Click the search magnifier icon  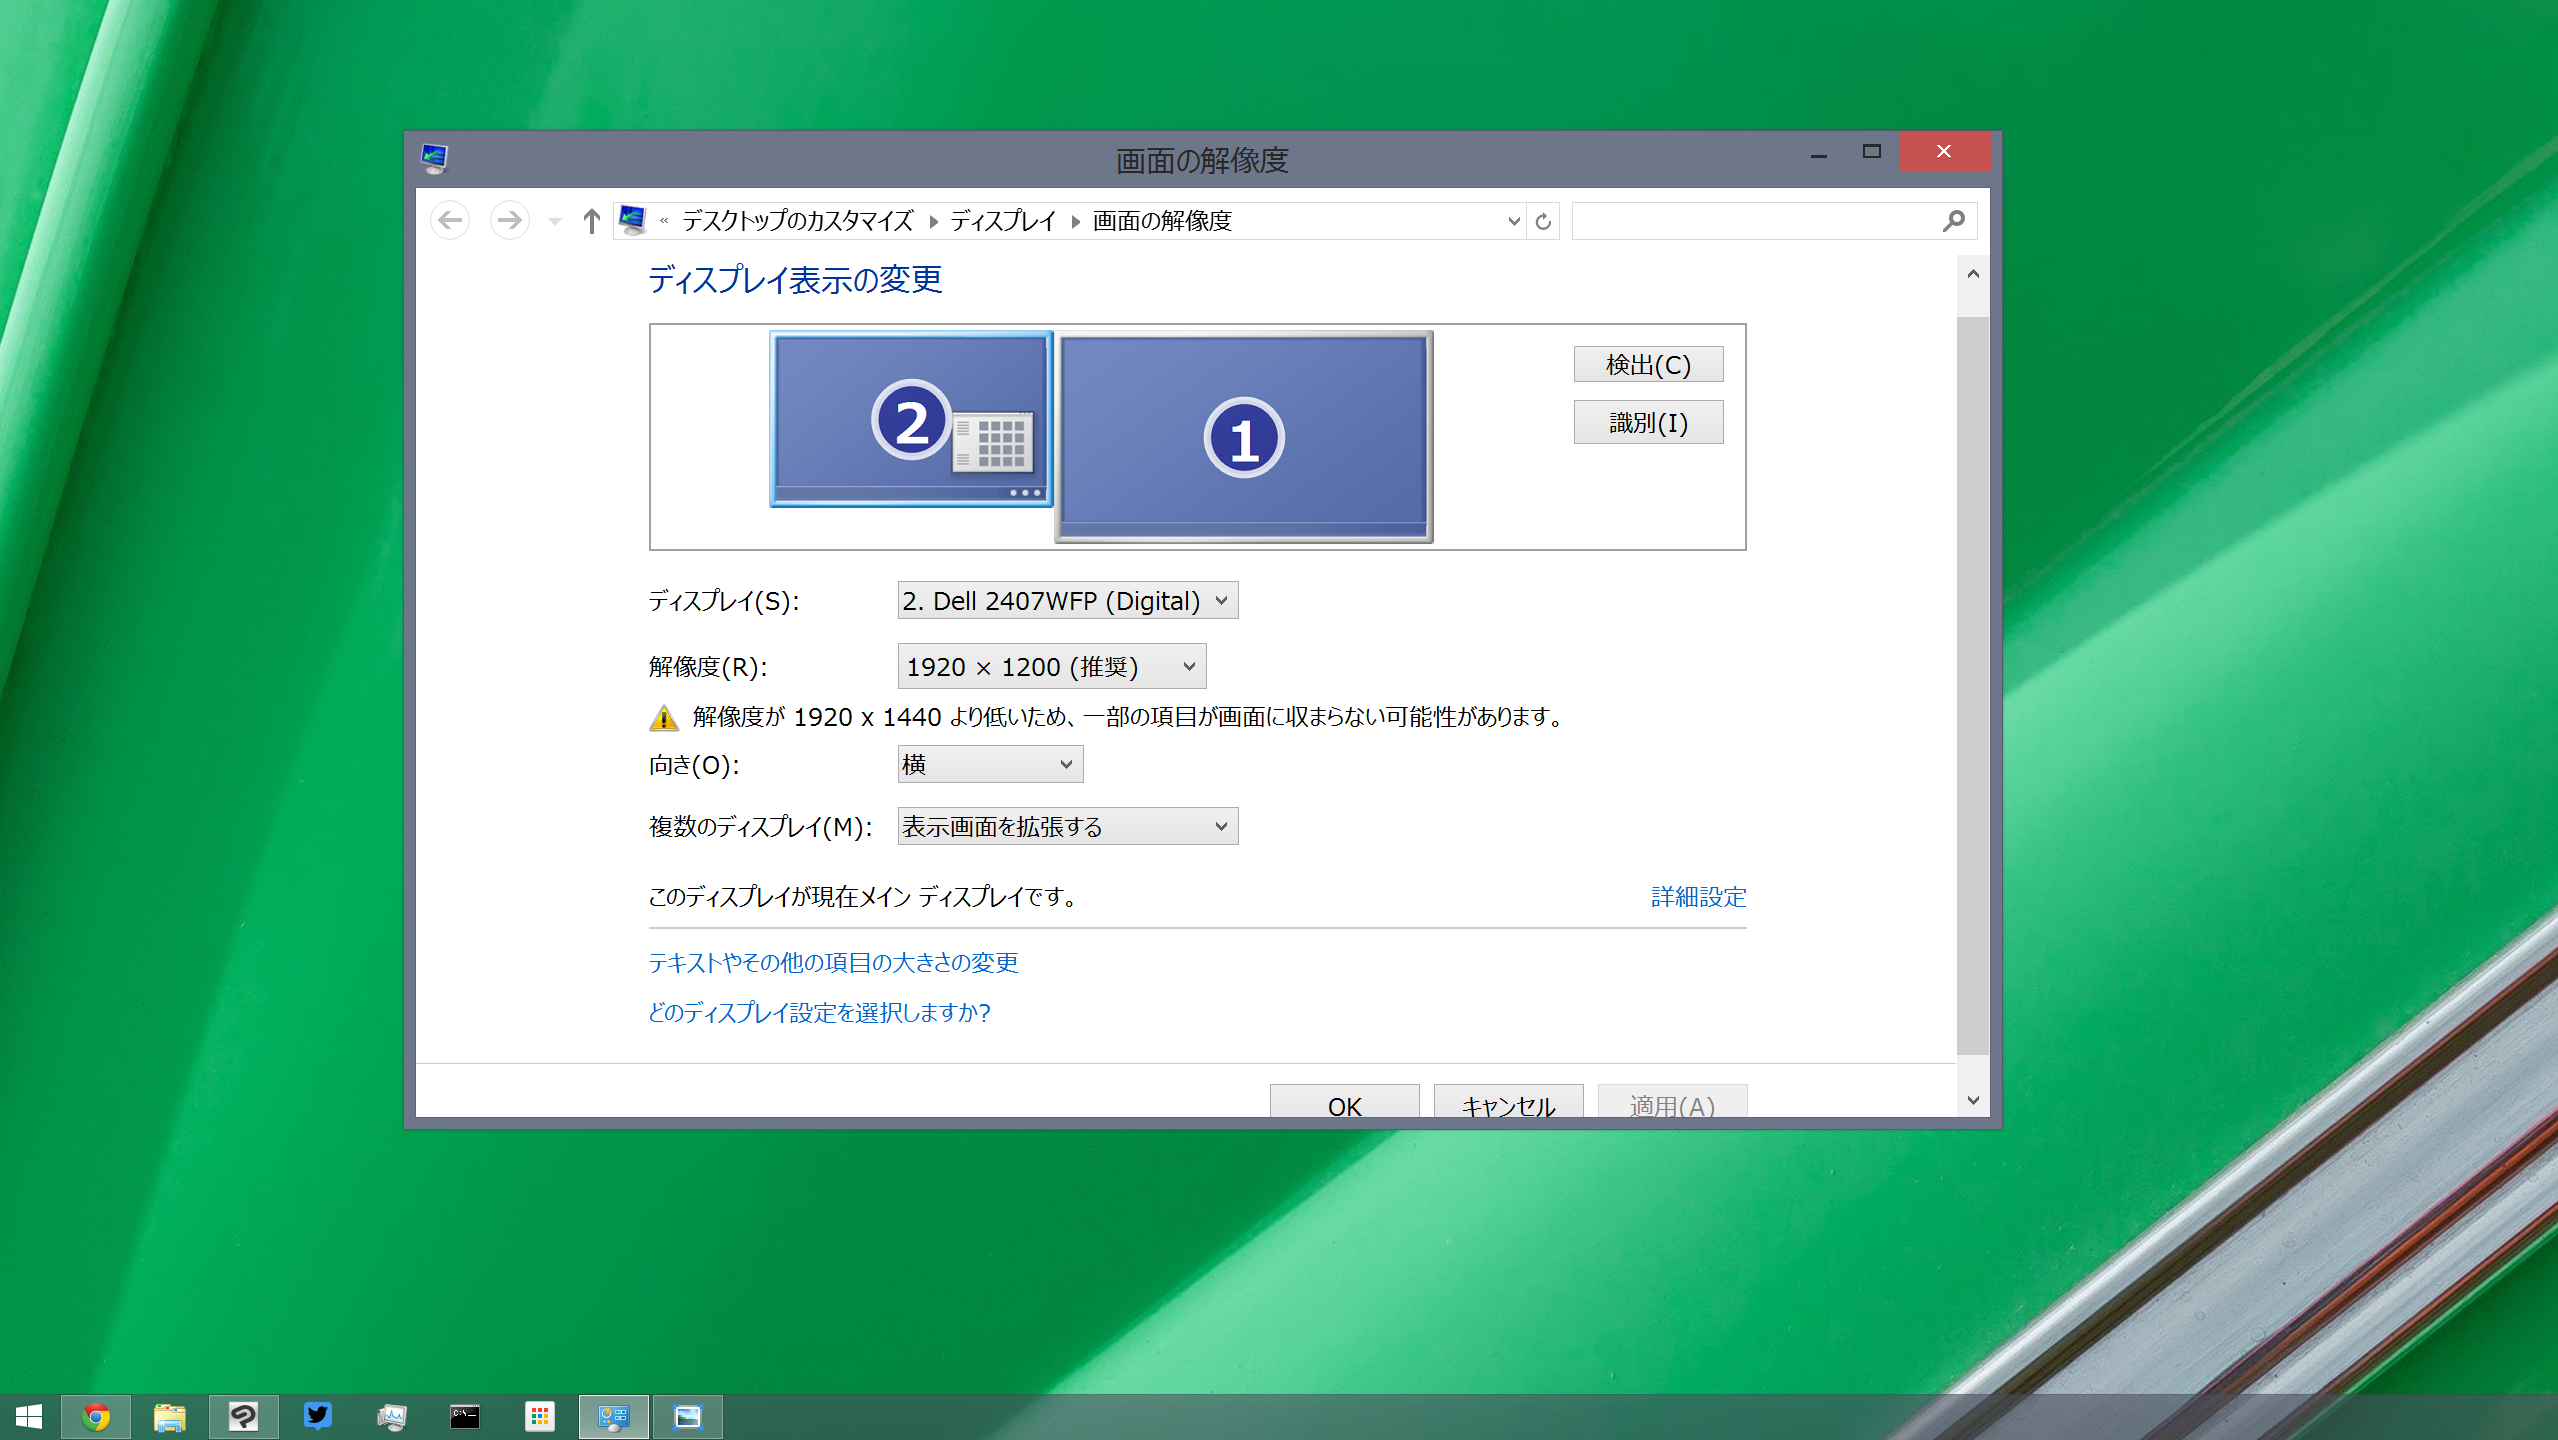pyautogui.click(x=1953, y=221)
